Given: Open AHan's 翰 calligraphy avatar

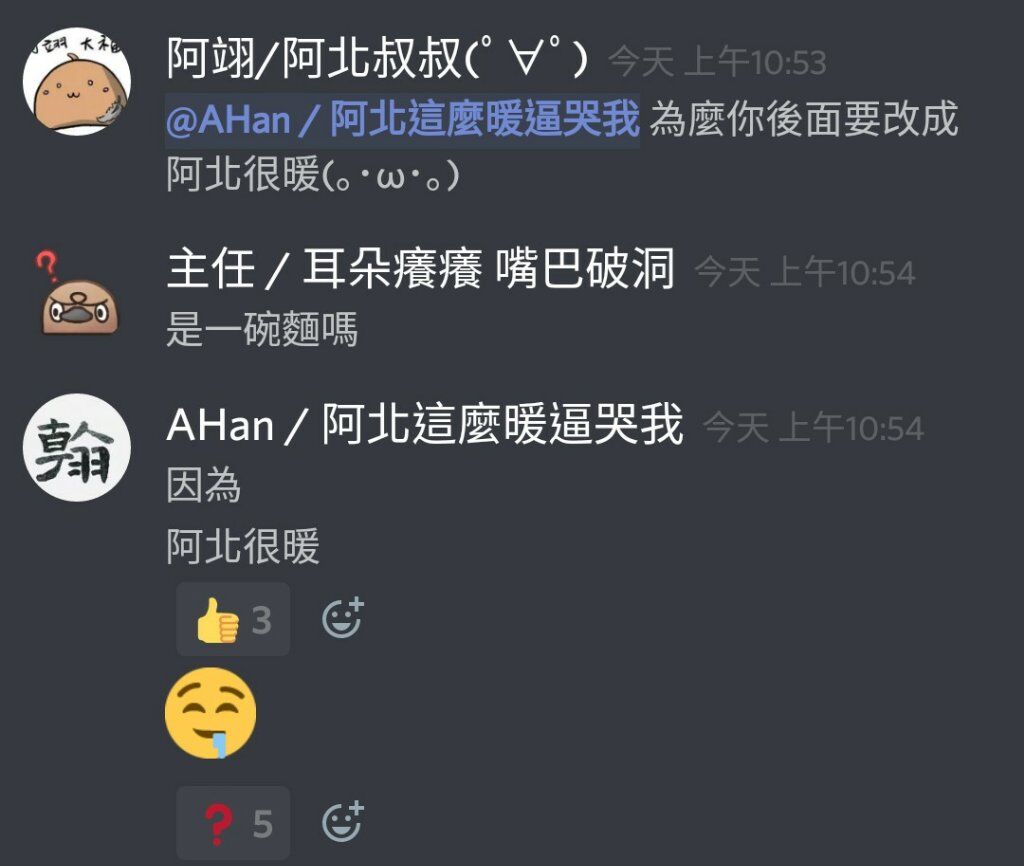Looking at the screenshot, I should coord(77,447).
